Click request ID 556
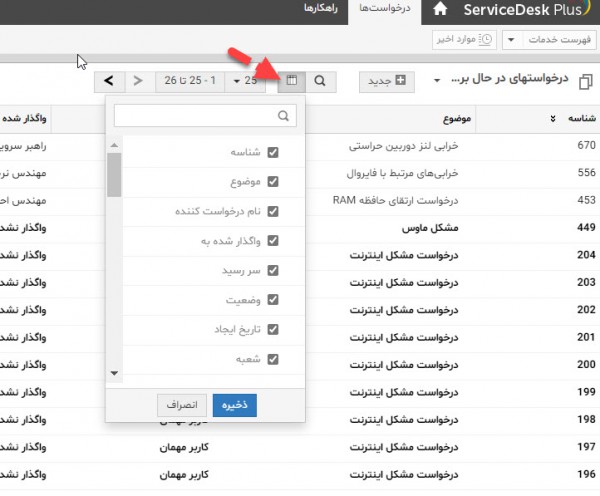This screenshot has height=496, width=600. pos(587,173)
